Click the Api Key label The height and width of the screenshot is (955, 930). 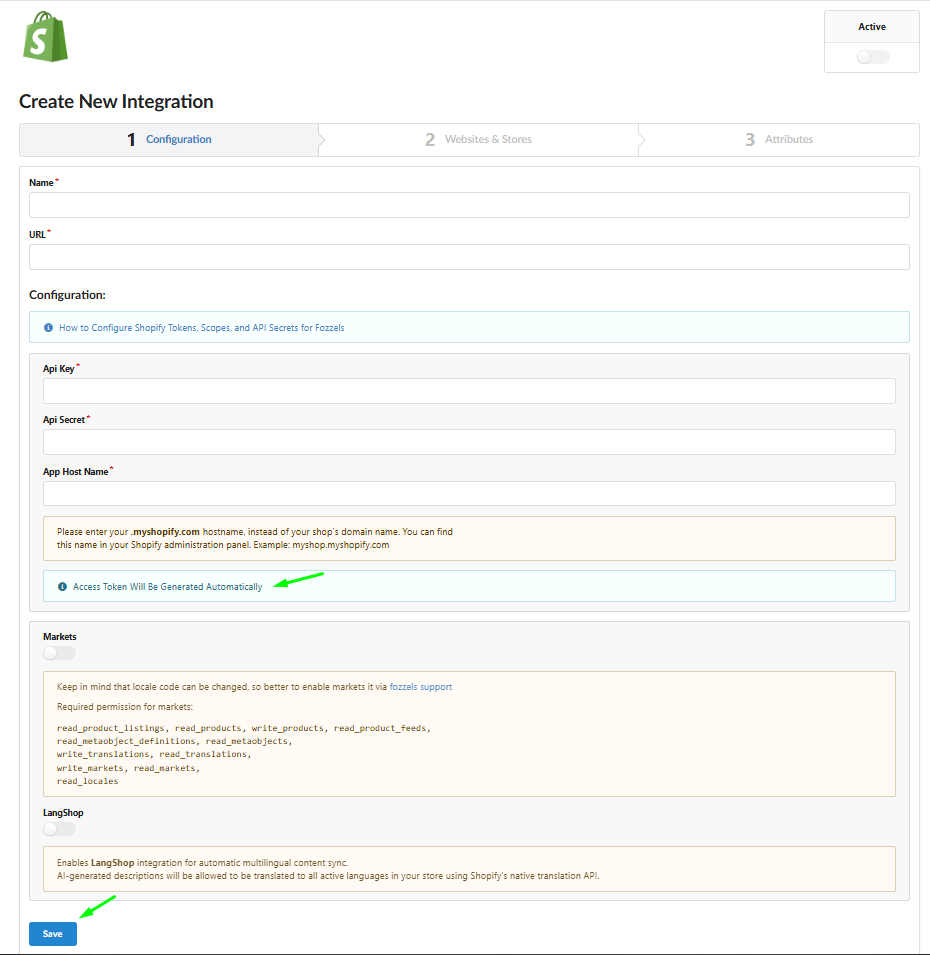click(x=59, y=368)
